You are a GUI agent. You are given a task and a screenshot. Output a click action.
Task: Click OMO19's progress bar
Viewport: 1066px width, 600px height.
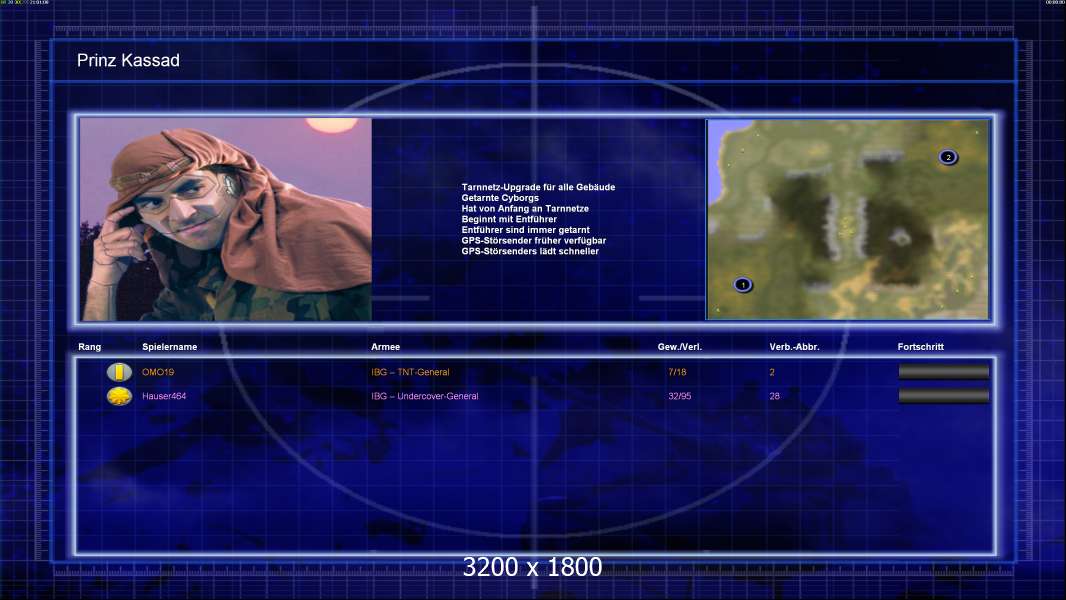click(944, 372)
